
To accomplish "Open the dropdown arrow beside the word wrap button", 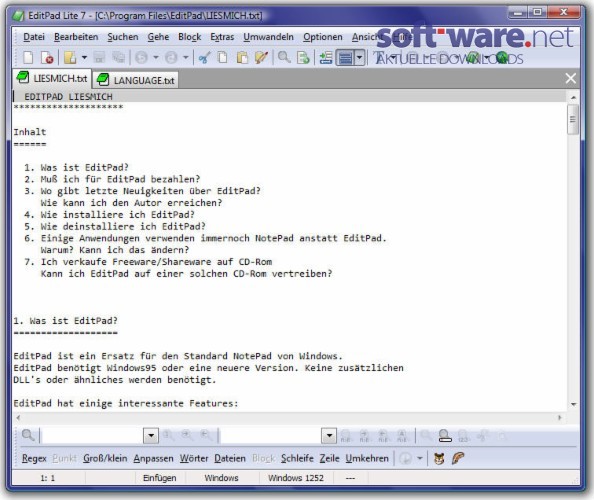I will point(360,58).
